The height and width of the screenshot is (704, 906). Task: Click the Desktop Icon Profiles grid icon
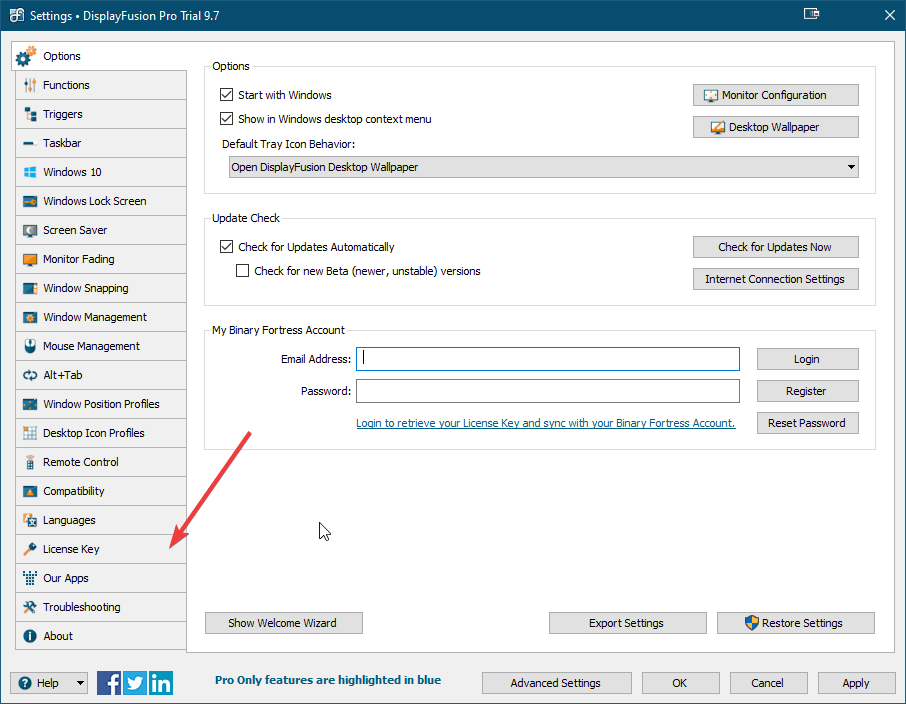[x=30, y=433]
